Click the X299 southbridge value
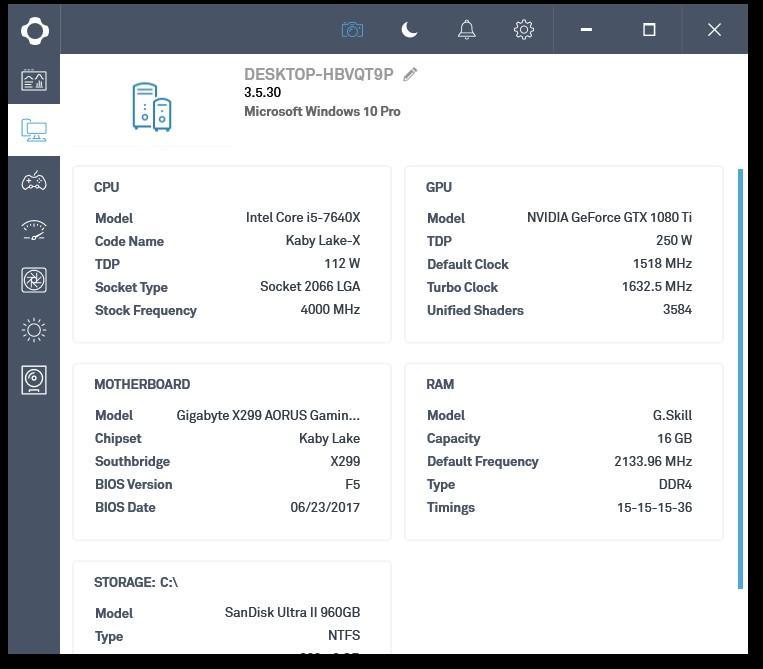The height and width of the screenshot is (669, 763). point(345,461)
